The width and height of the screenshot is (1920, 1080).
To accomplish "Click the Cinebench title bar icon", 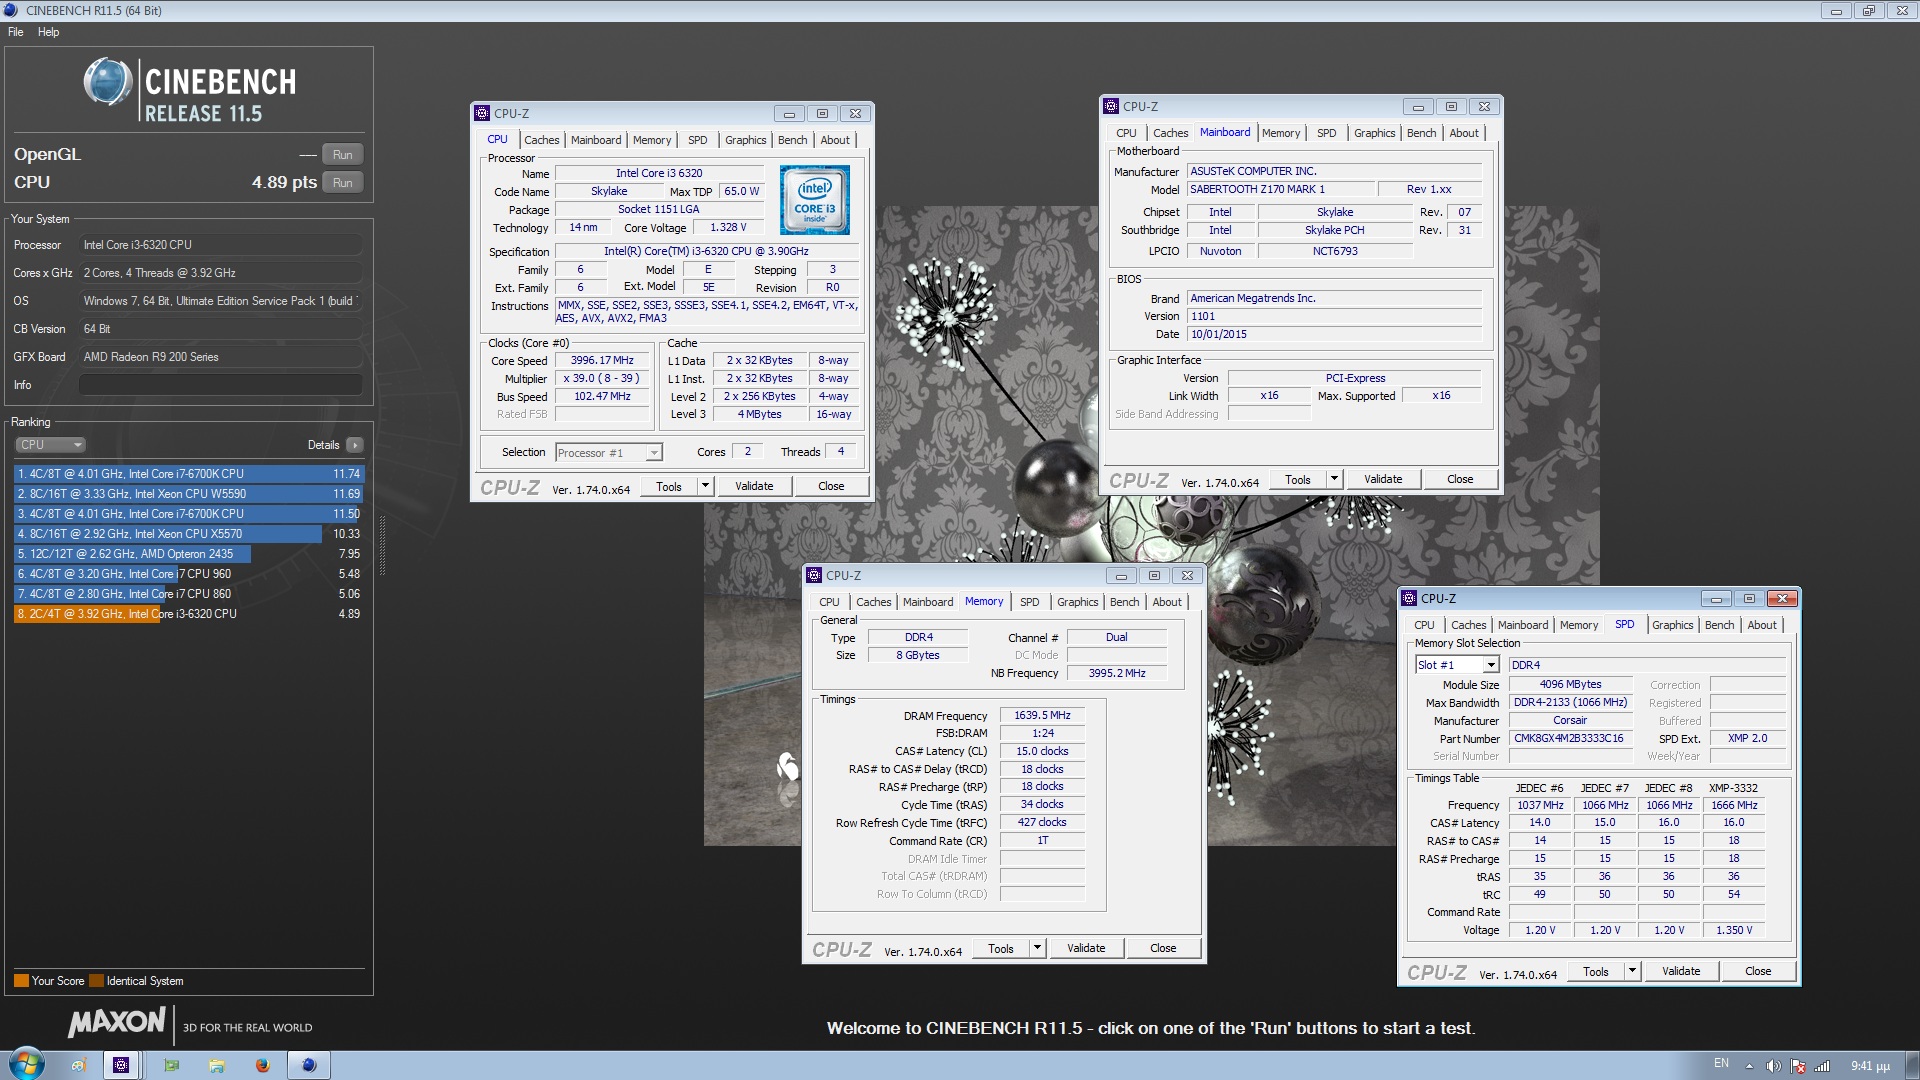I will pos(11,10).
